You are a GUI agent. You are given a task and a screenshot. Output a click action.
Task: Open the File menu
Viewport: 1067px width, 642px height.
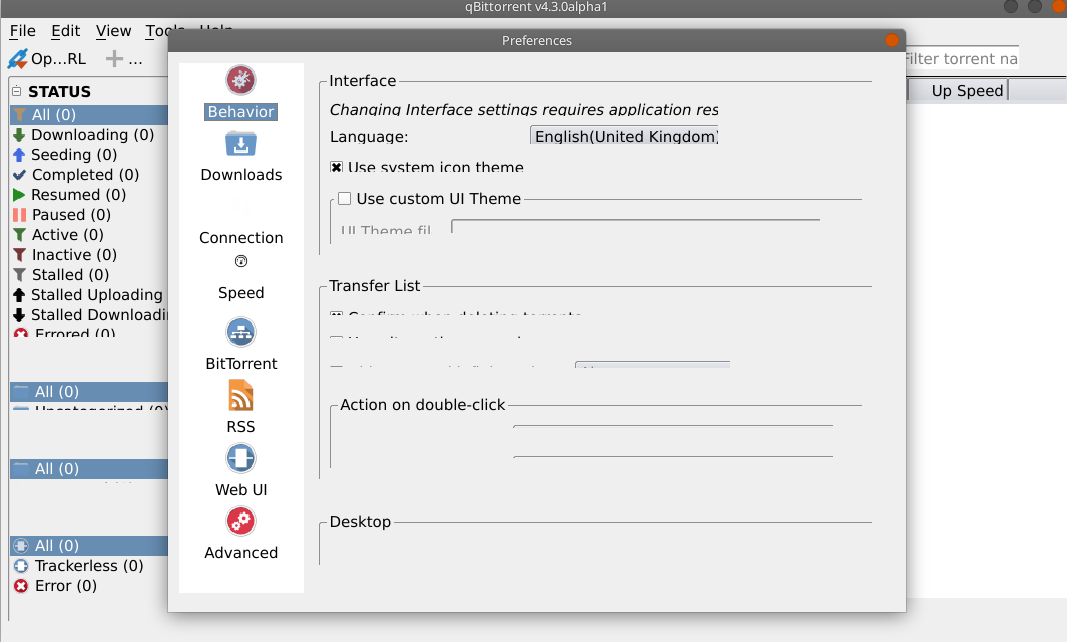(22, 31)
